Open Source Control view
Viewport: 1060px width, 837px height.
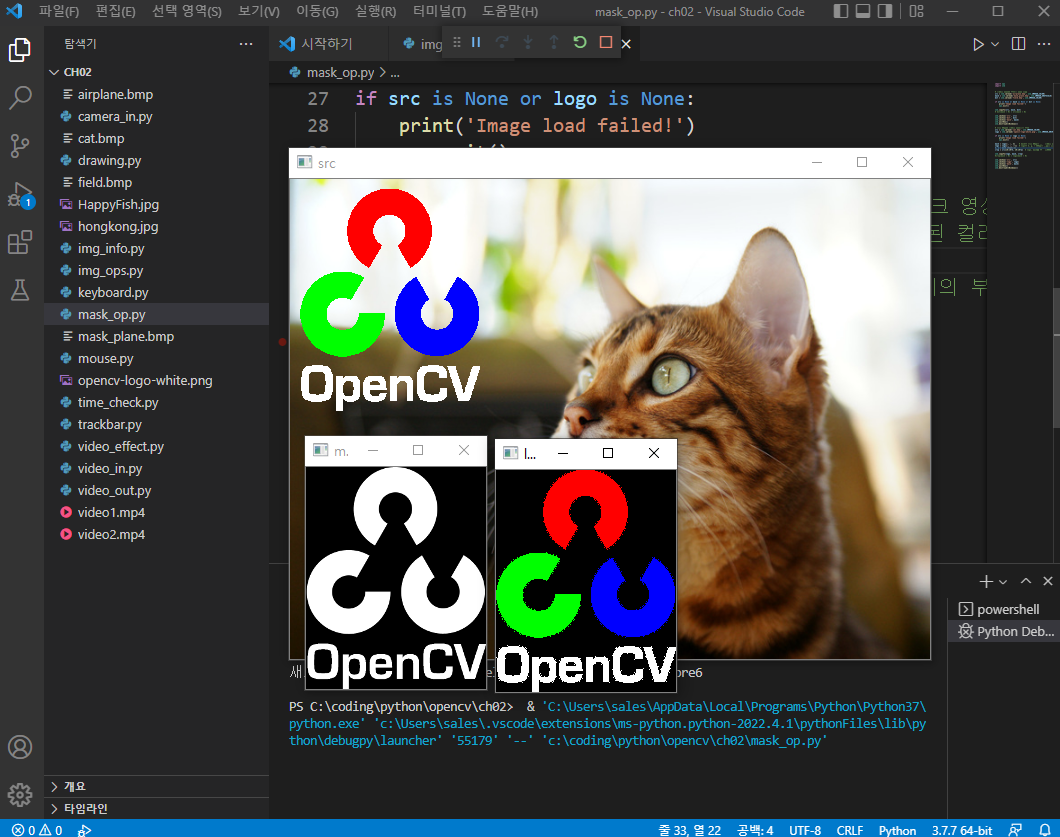(x=20, y=145)
